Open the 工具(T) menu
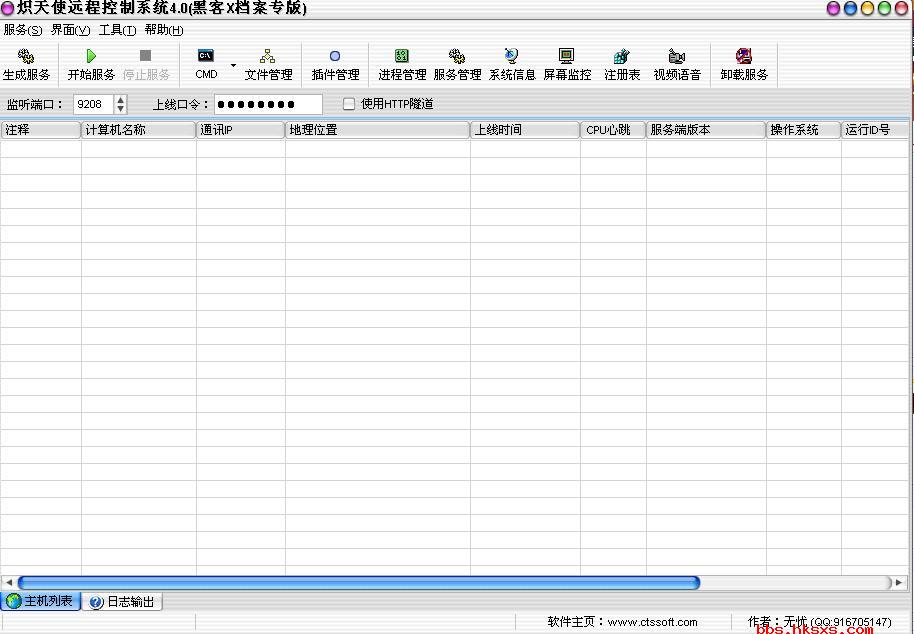The width and height of the screenshot is (914, 634). click(x=117, y=30)
